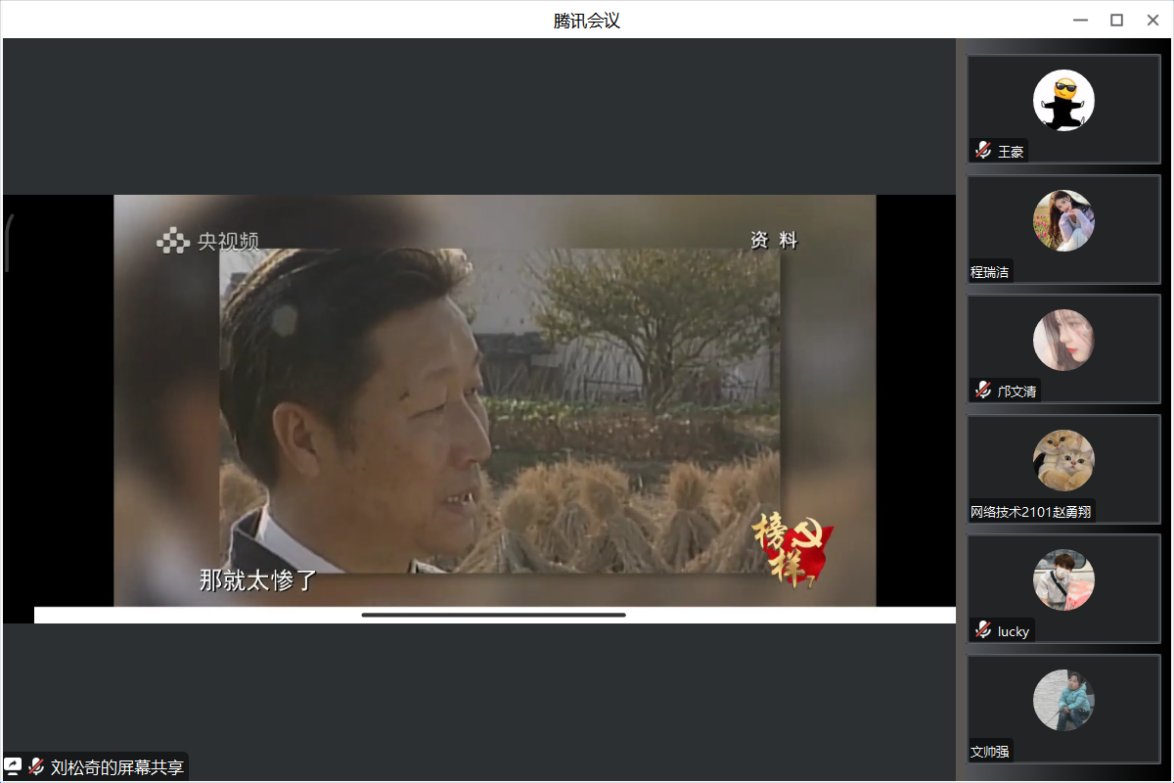Select 程瑞洁's participant avatar
1174x783 pixels.
point(1063,221)
